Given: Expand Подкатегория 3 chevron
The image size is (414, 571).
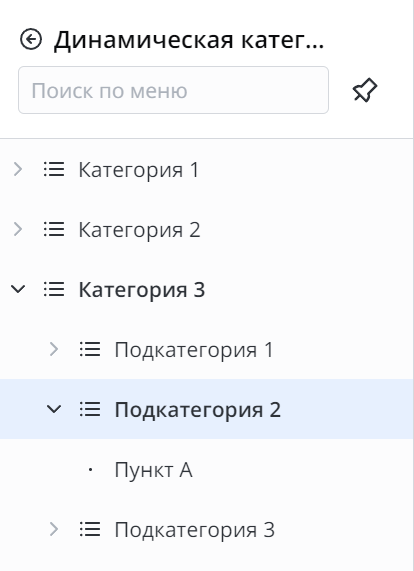Looking at the screenshot, I should click(x=54, y=529).
